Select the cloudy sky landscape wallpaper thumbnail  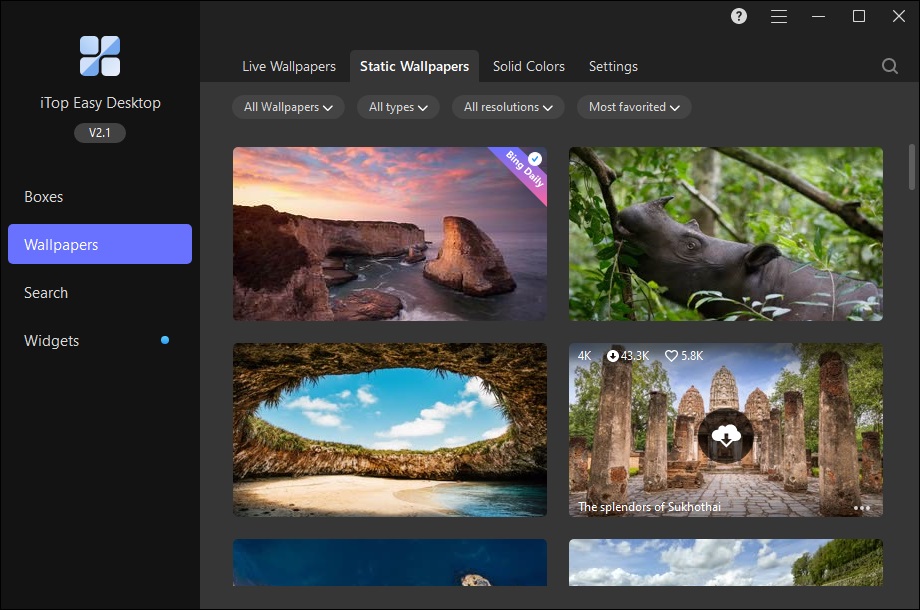pyautogui.click(x=726, y=562)
